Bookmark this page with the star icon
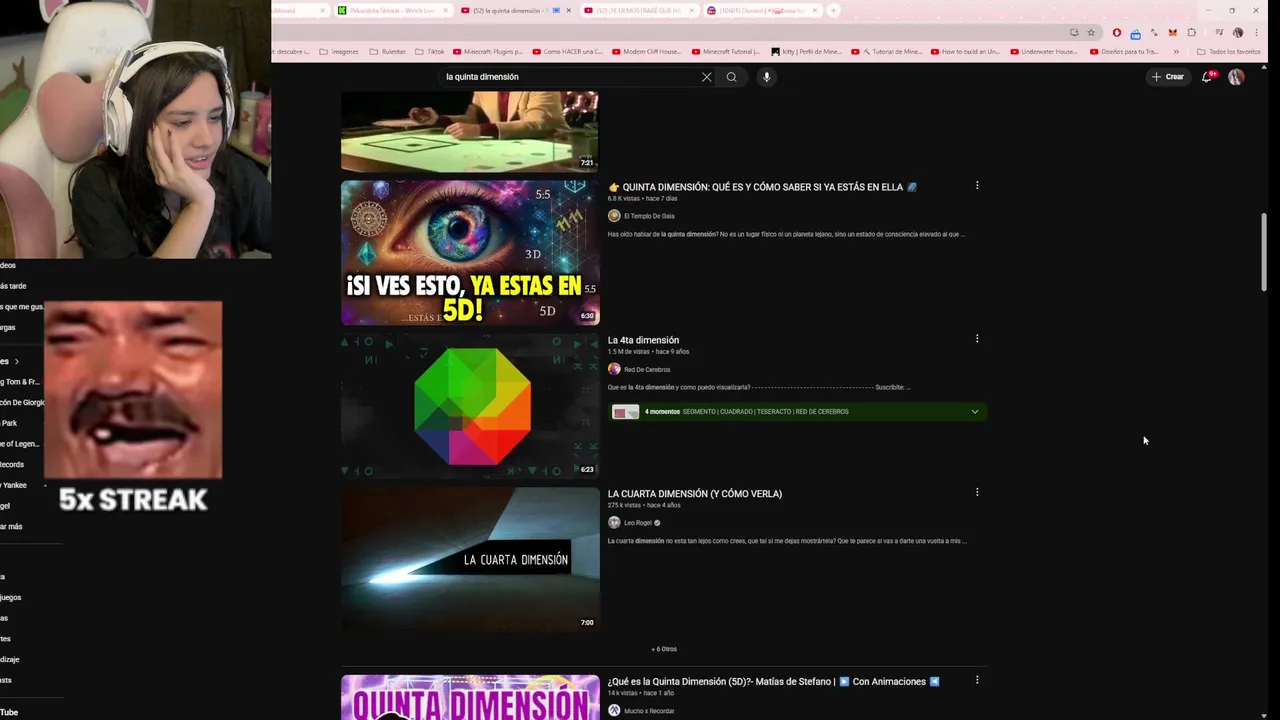1280x720 pixels. click(x=1091, y=32)
